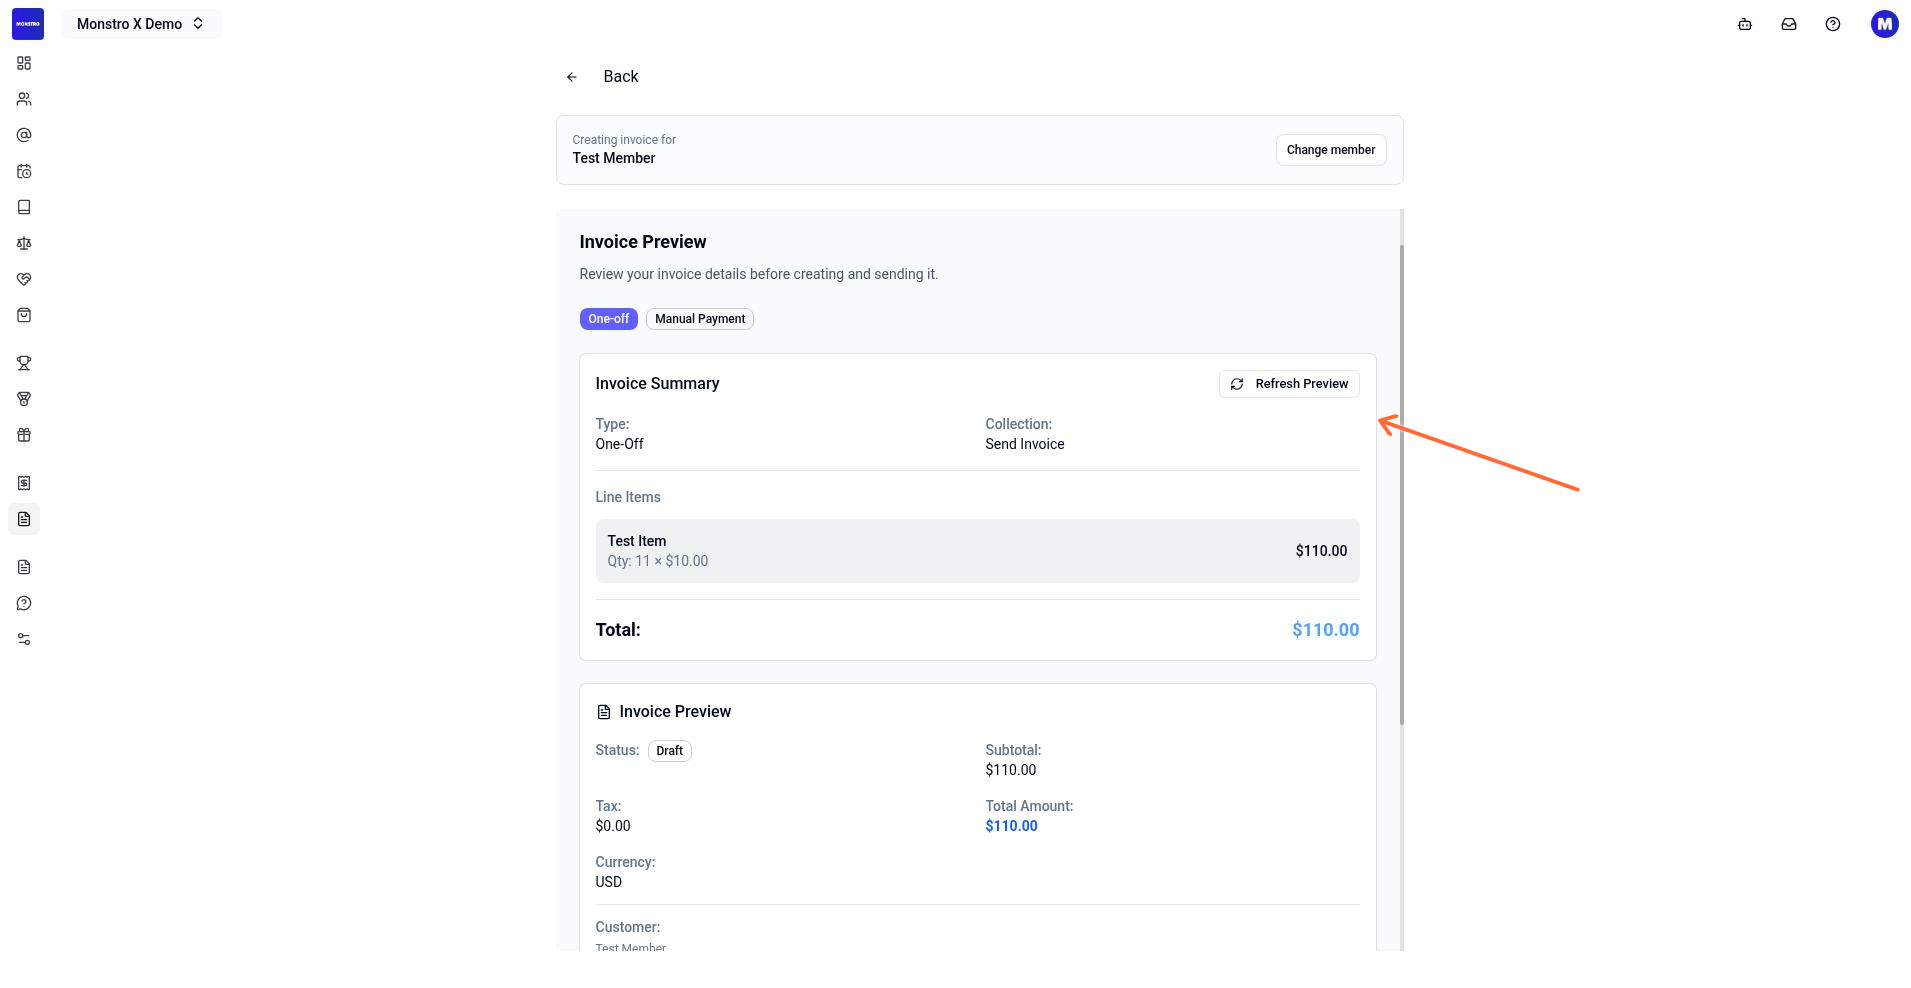Select the Test Item line item row
This screenshot has height=988, width=1911.
[x=978, y=551]
